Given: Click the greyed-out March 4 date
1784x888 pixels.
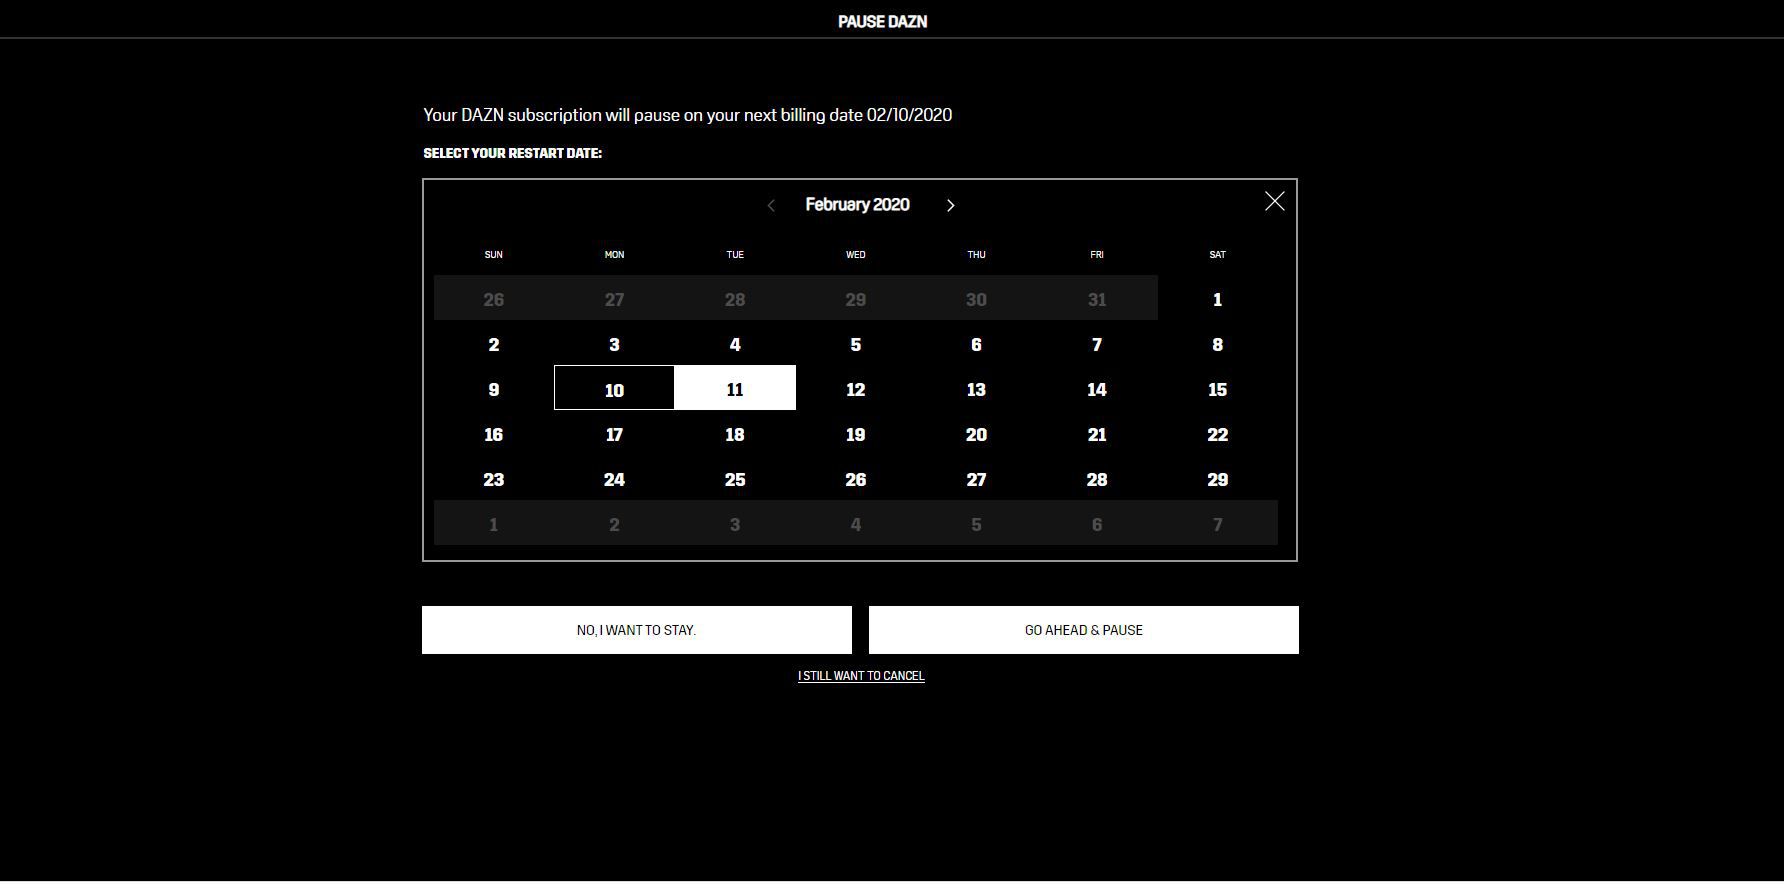Looking at the screenshot, I should [856, 523].
